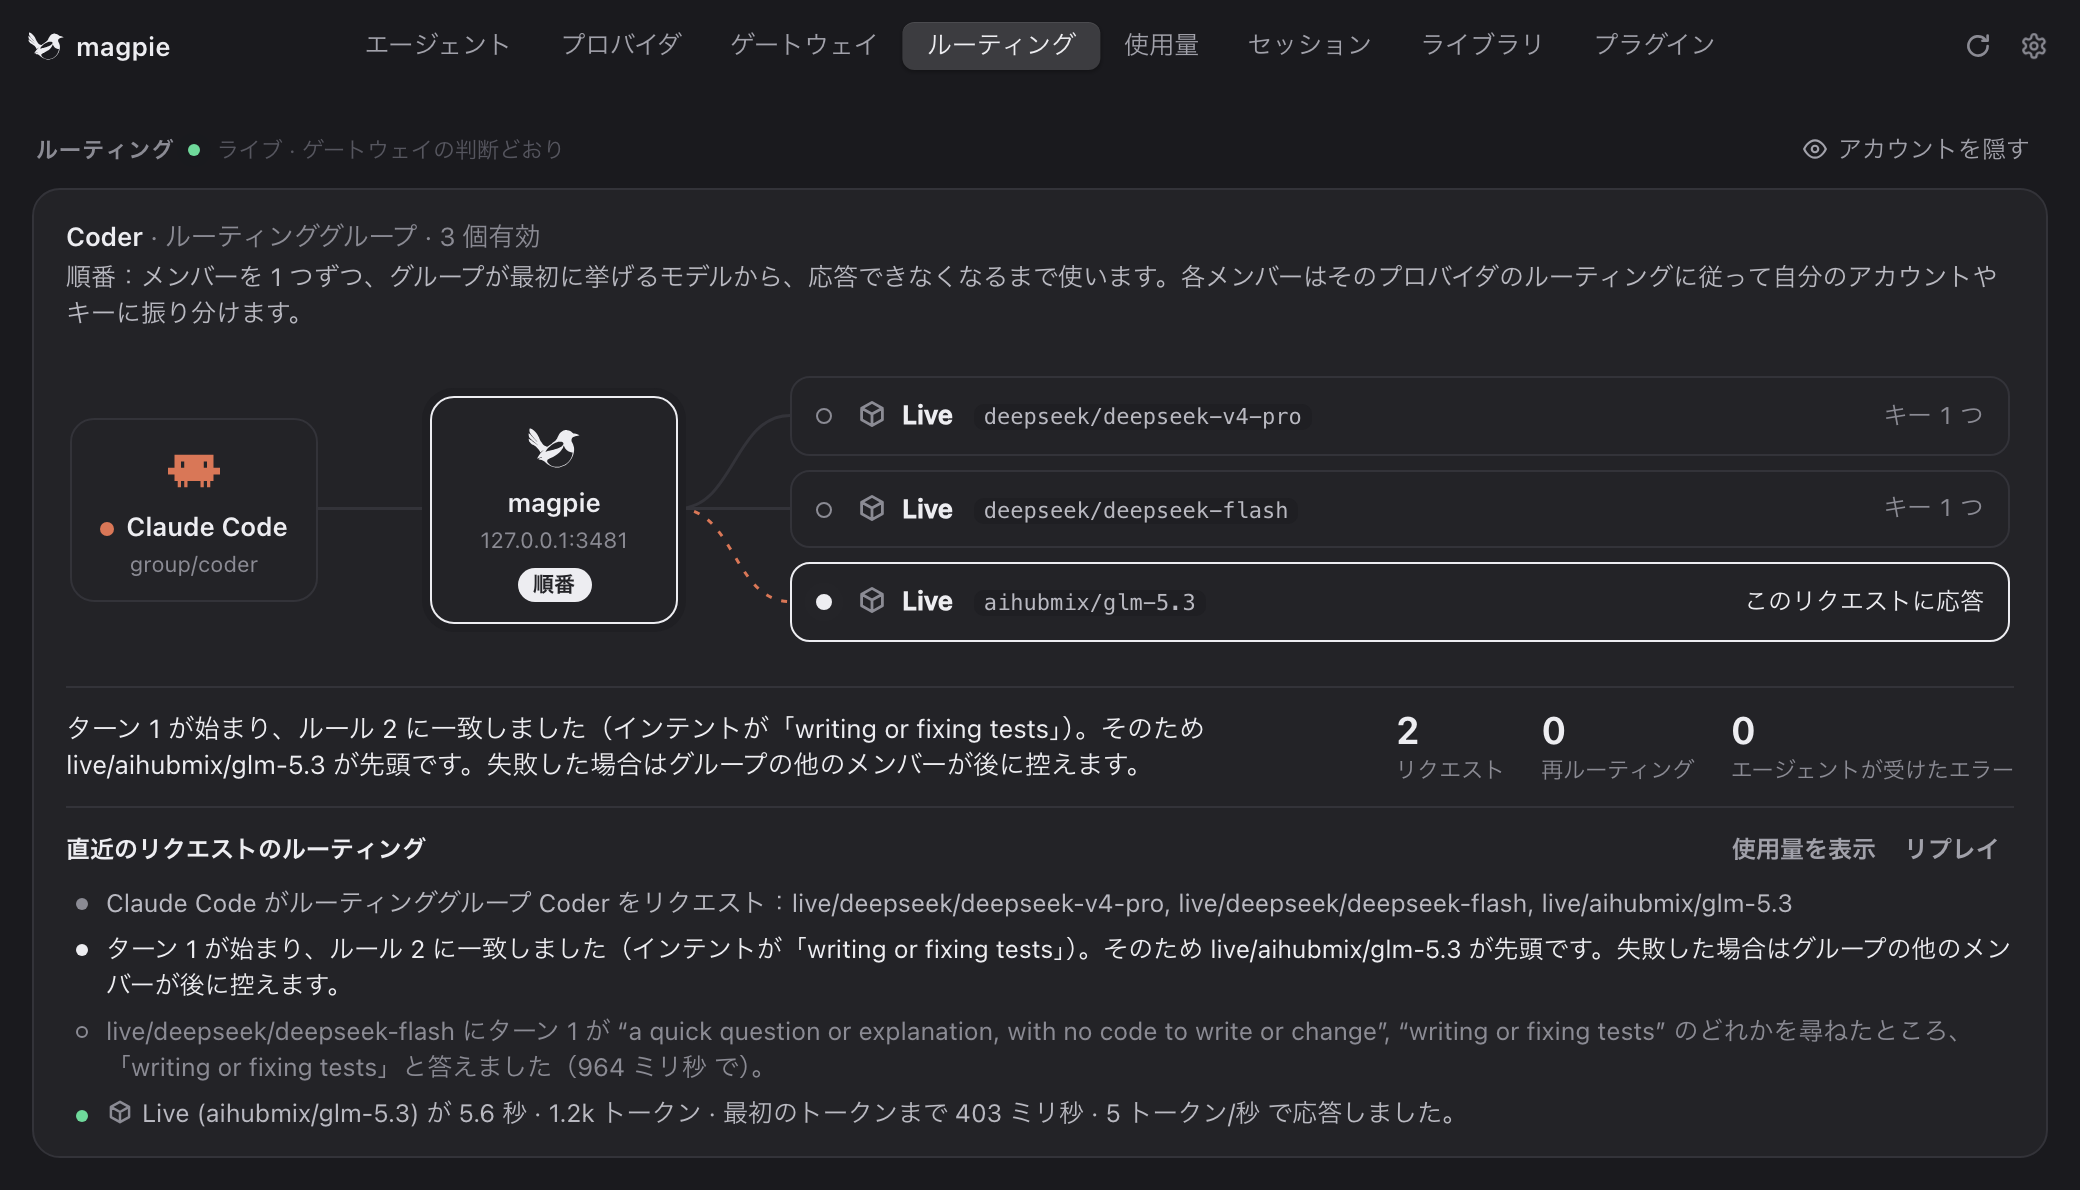Open settings via the gear icon
The width and height of the screenshot is (2080, 1190).
tap(2033, 46)
